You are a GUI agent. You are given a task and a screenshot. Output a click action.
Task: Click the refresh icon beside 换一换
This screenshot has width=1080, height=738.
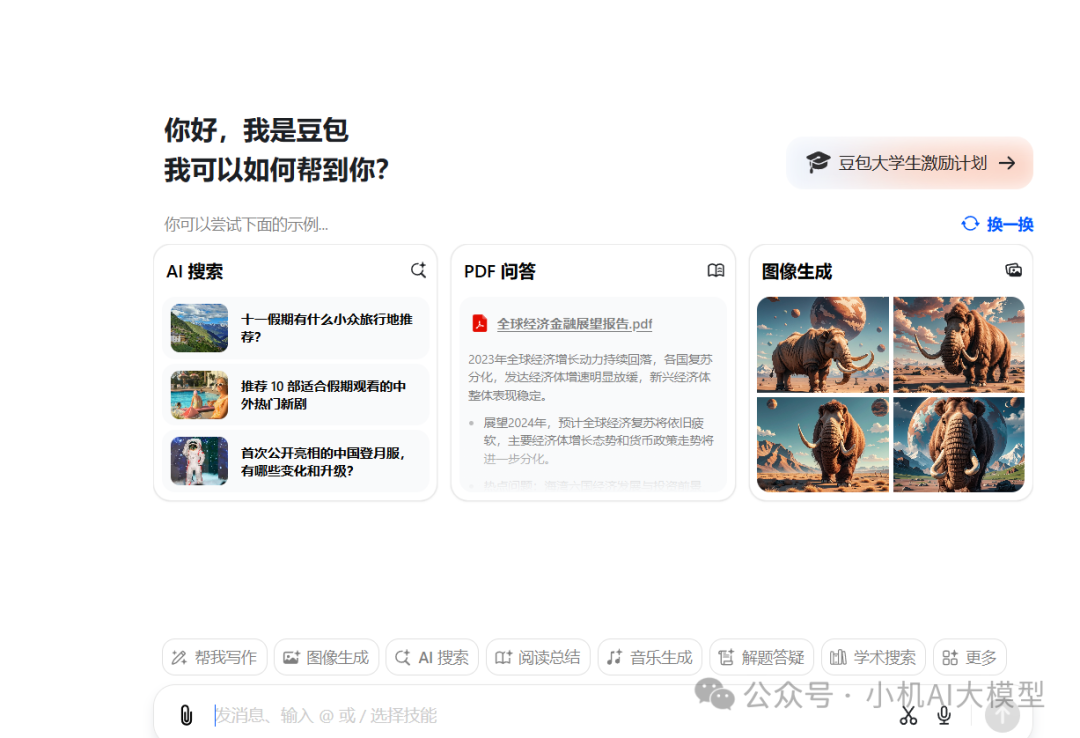pos(970,224)
